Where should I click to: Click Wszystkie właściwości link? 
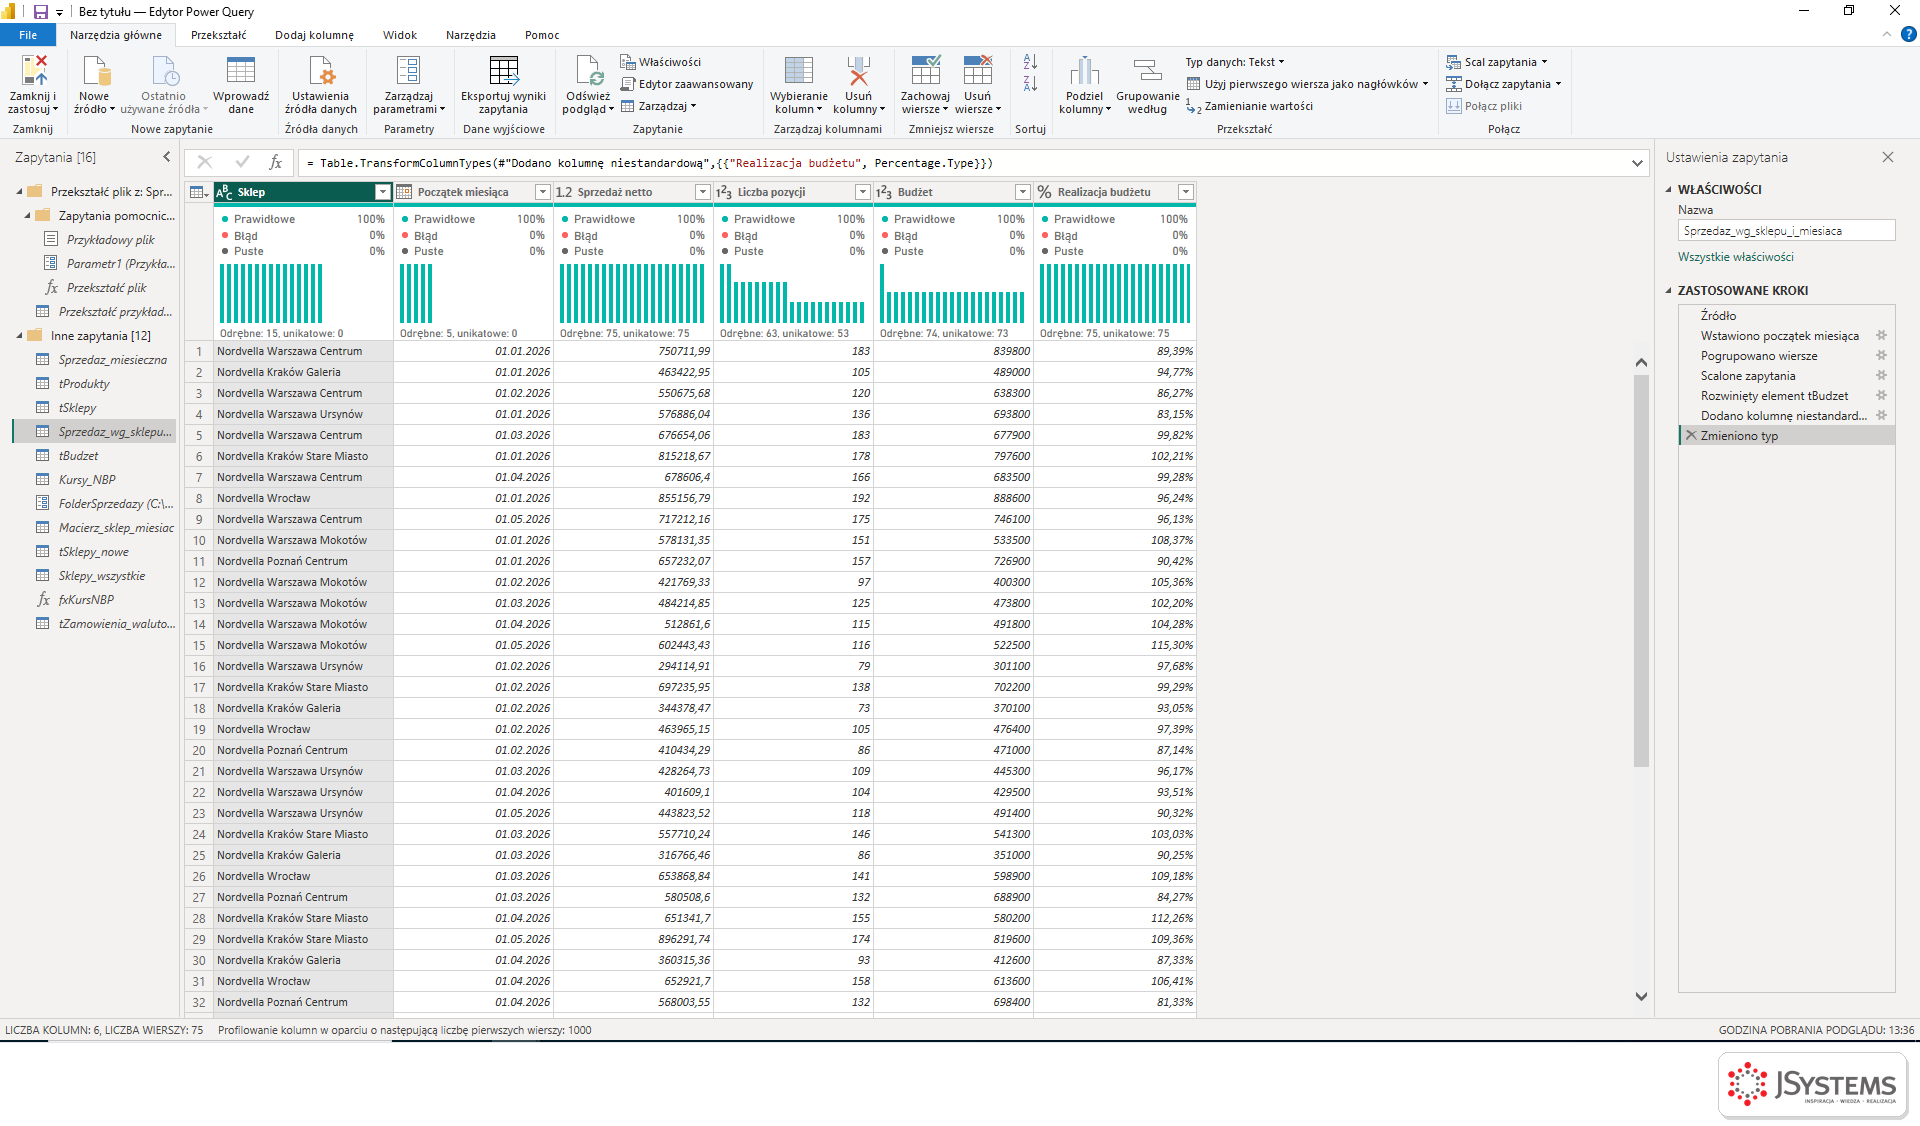pyautogui.click(x=1735, y=257)
